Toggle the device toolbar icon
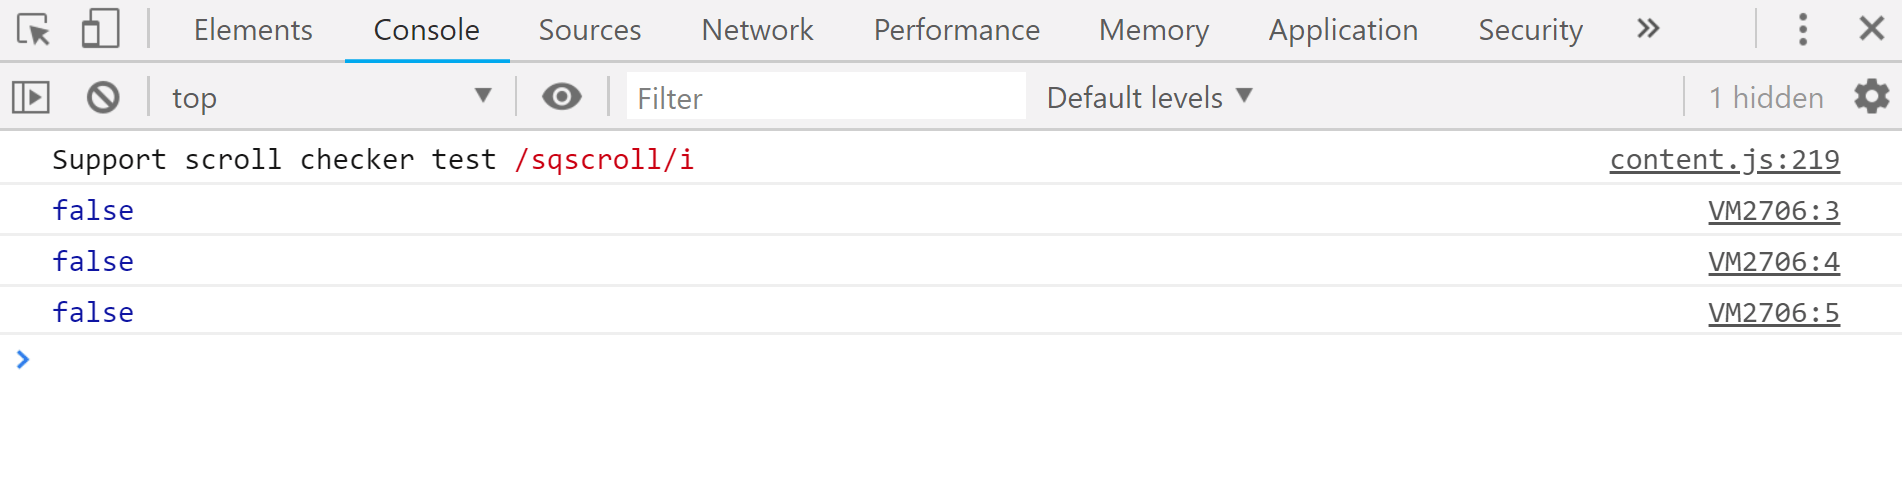This screenshot has width=1902, height=480. tap(100, 29)
